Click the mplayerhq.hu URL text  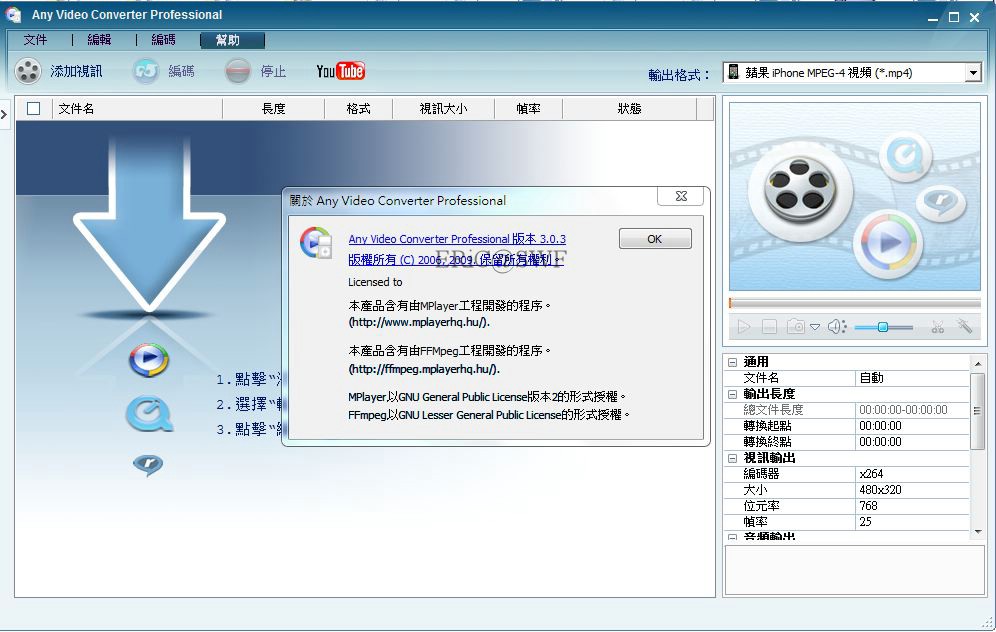[419, 322]
